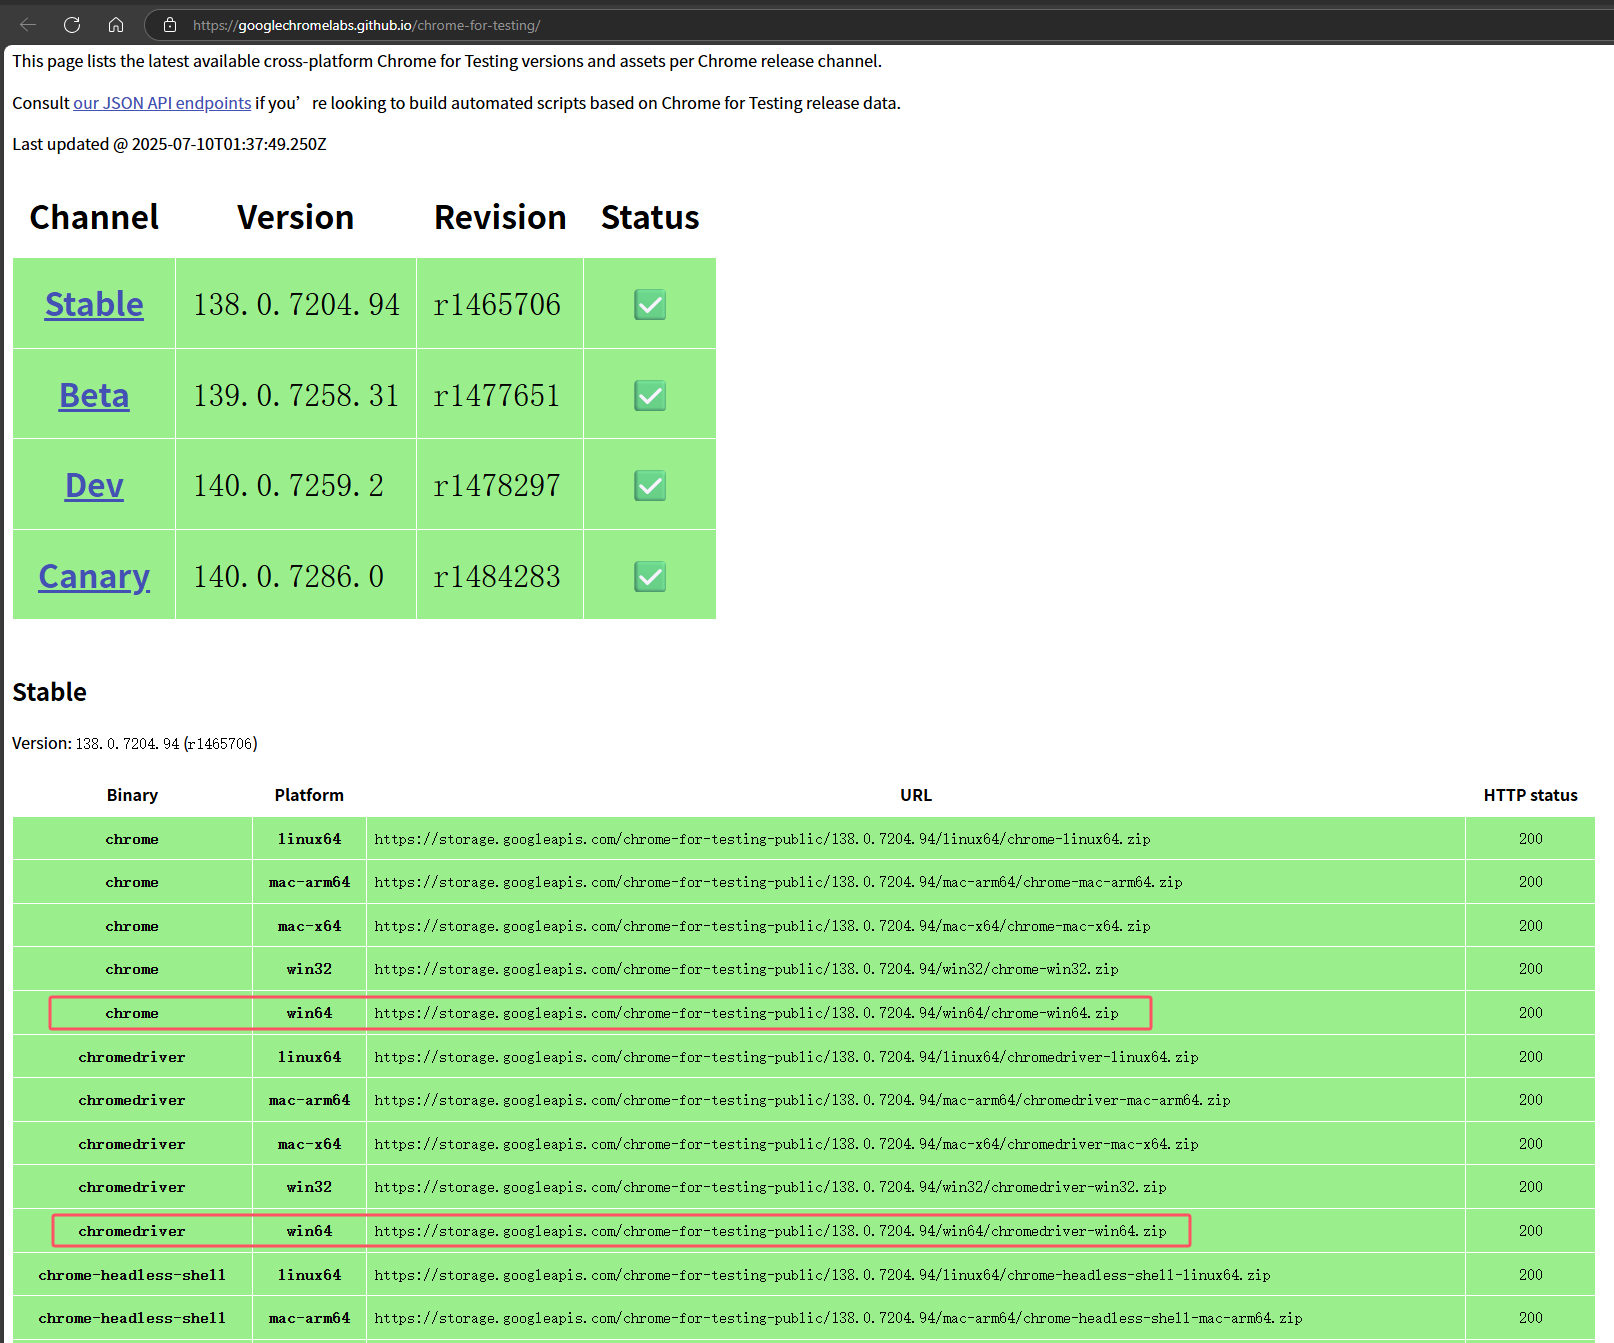Click 'chromedriver' binary cell in the win64 row

tap(132, 1231)
